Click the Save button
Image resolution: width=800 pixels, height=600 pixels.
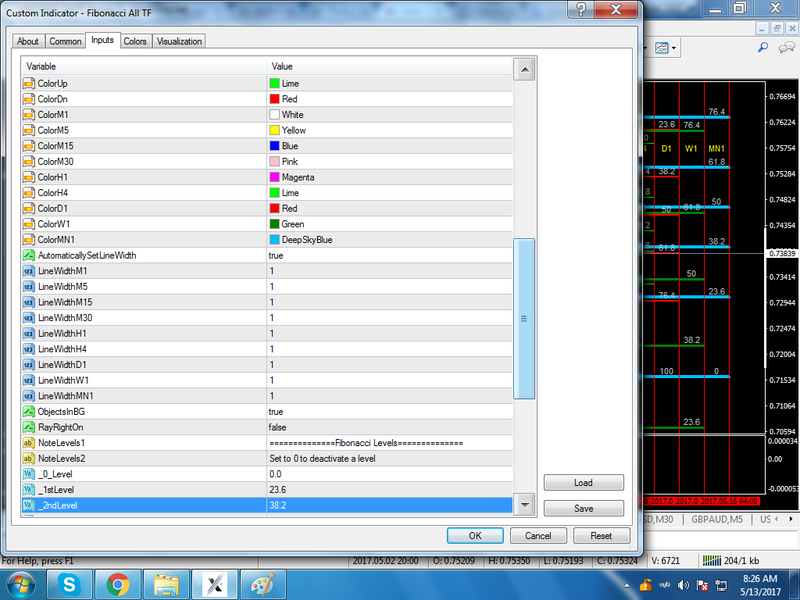pyautogui.click(x=583, y=508)
